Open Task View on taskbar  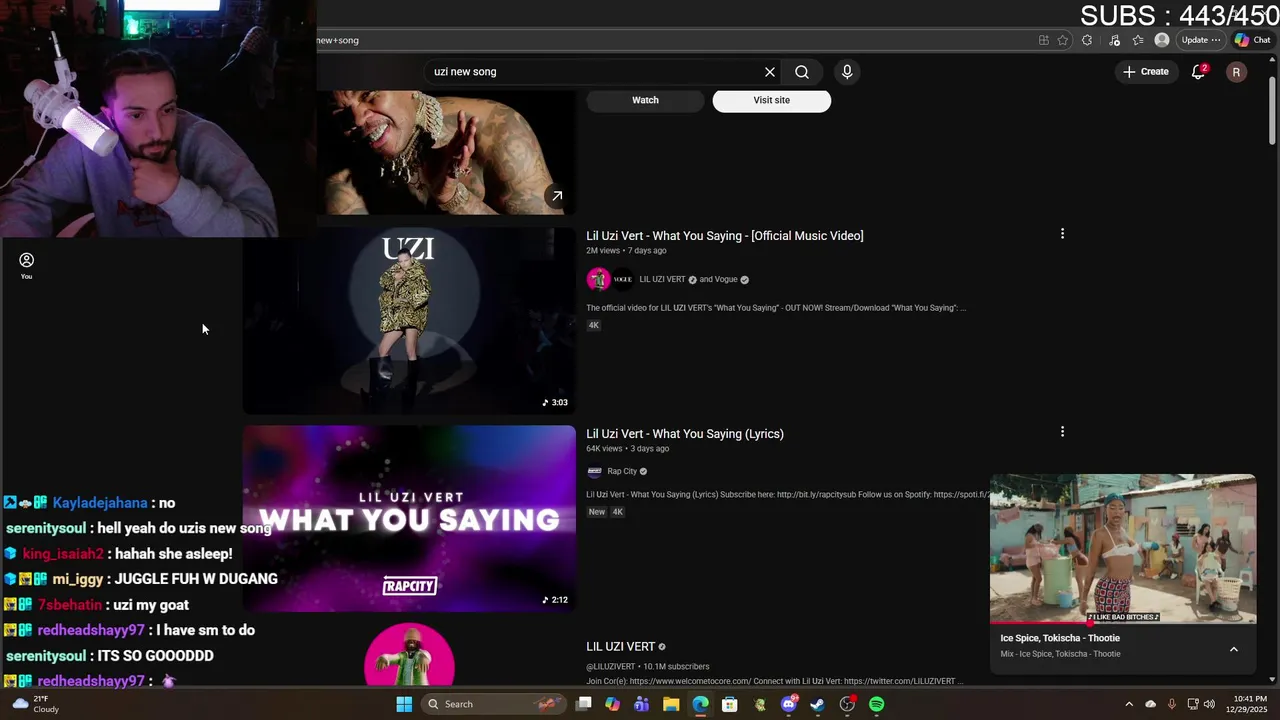584,704
